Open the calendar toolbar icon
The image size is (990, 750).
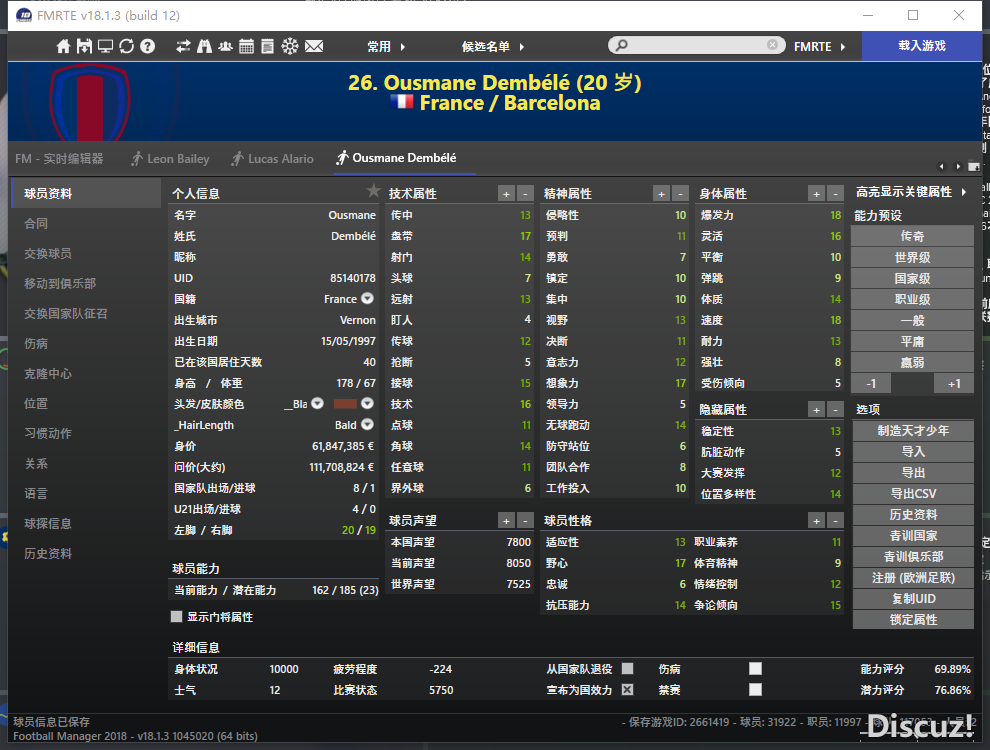coord(246,46)
